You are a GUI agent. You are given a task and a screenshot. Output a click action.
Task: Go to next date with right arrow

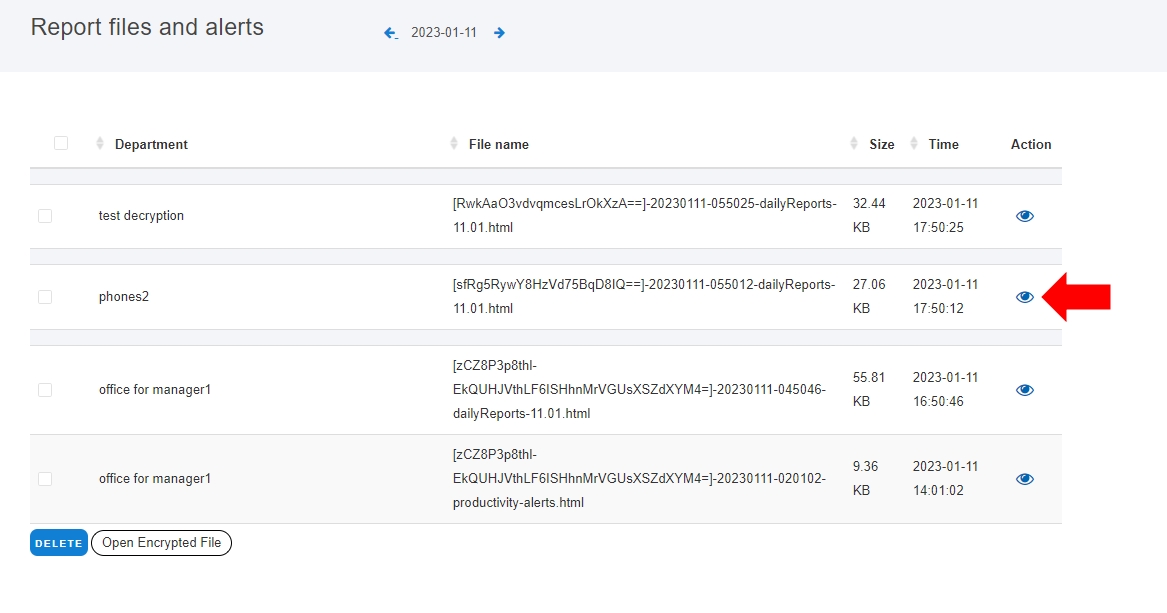pos(499,33)
